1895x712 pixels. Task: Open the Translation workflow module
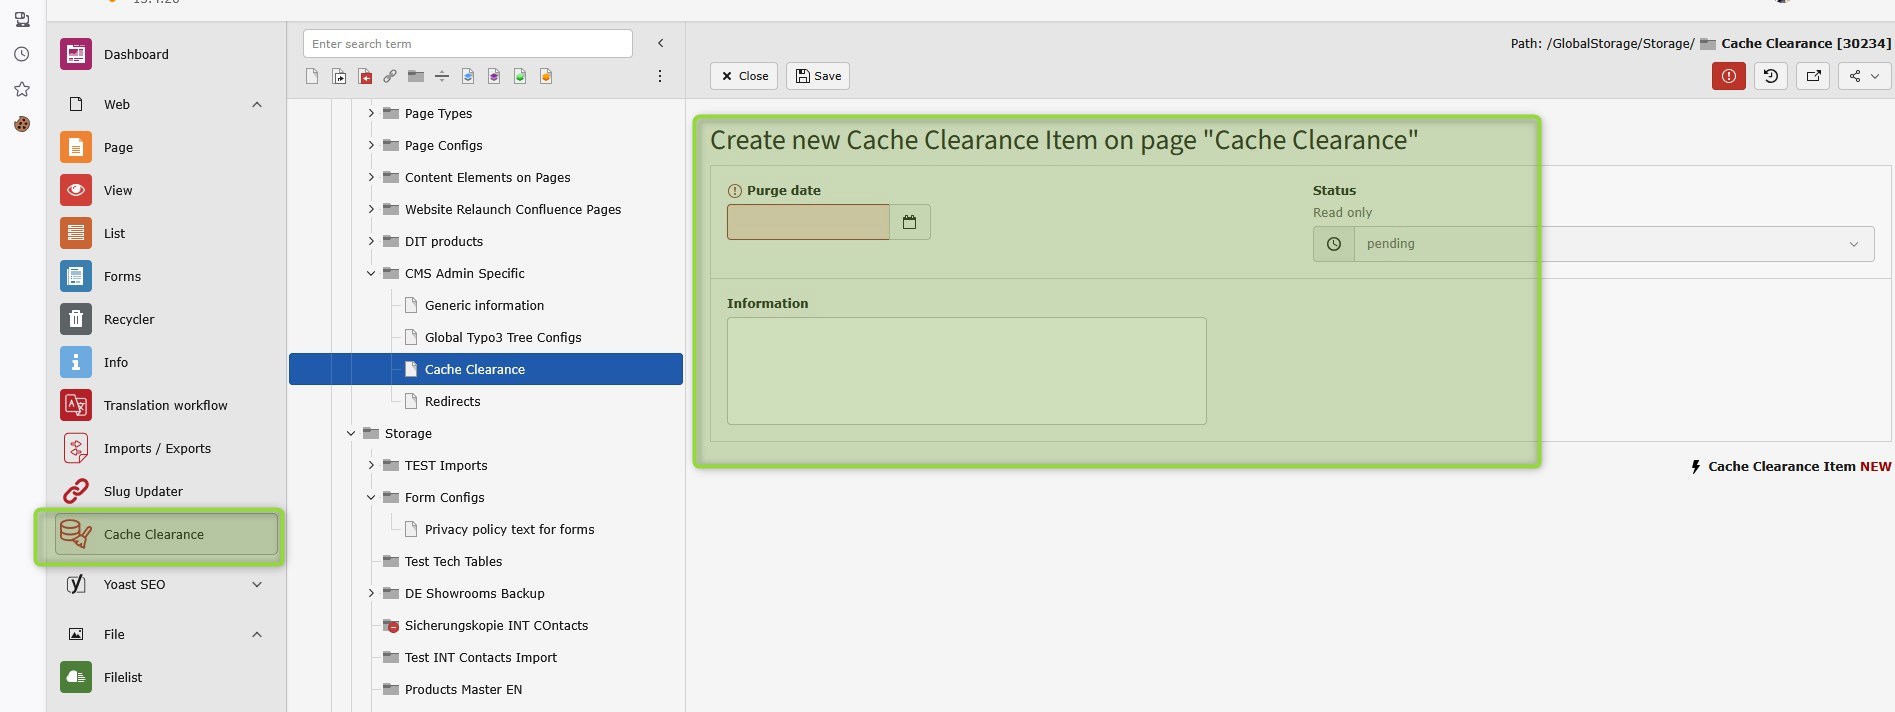[165, 405]
